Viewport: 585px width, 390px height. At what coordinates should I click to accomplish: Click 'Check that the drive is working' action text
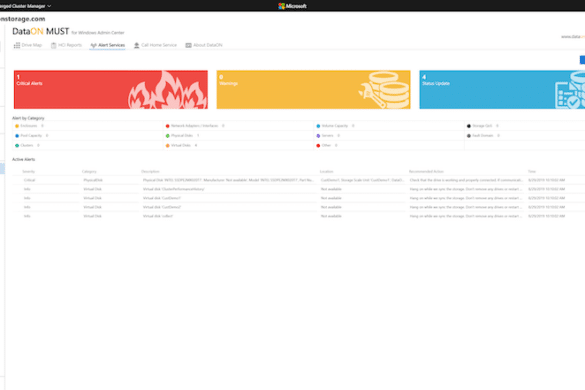[x=466, y=180]
